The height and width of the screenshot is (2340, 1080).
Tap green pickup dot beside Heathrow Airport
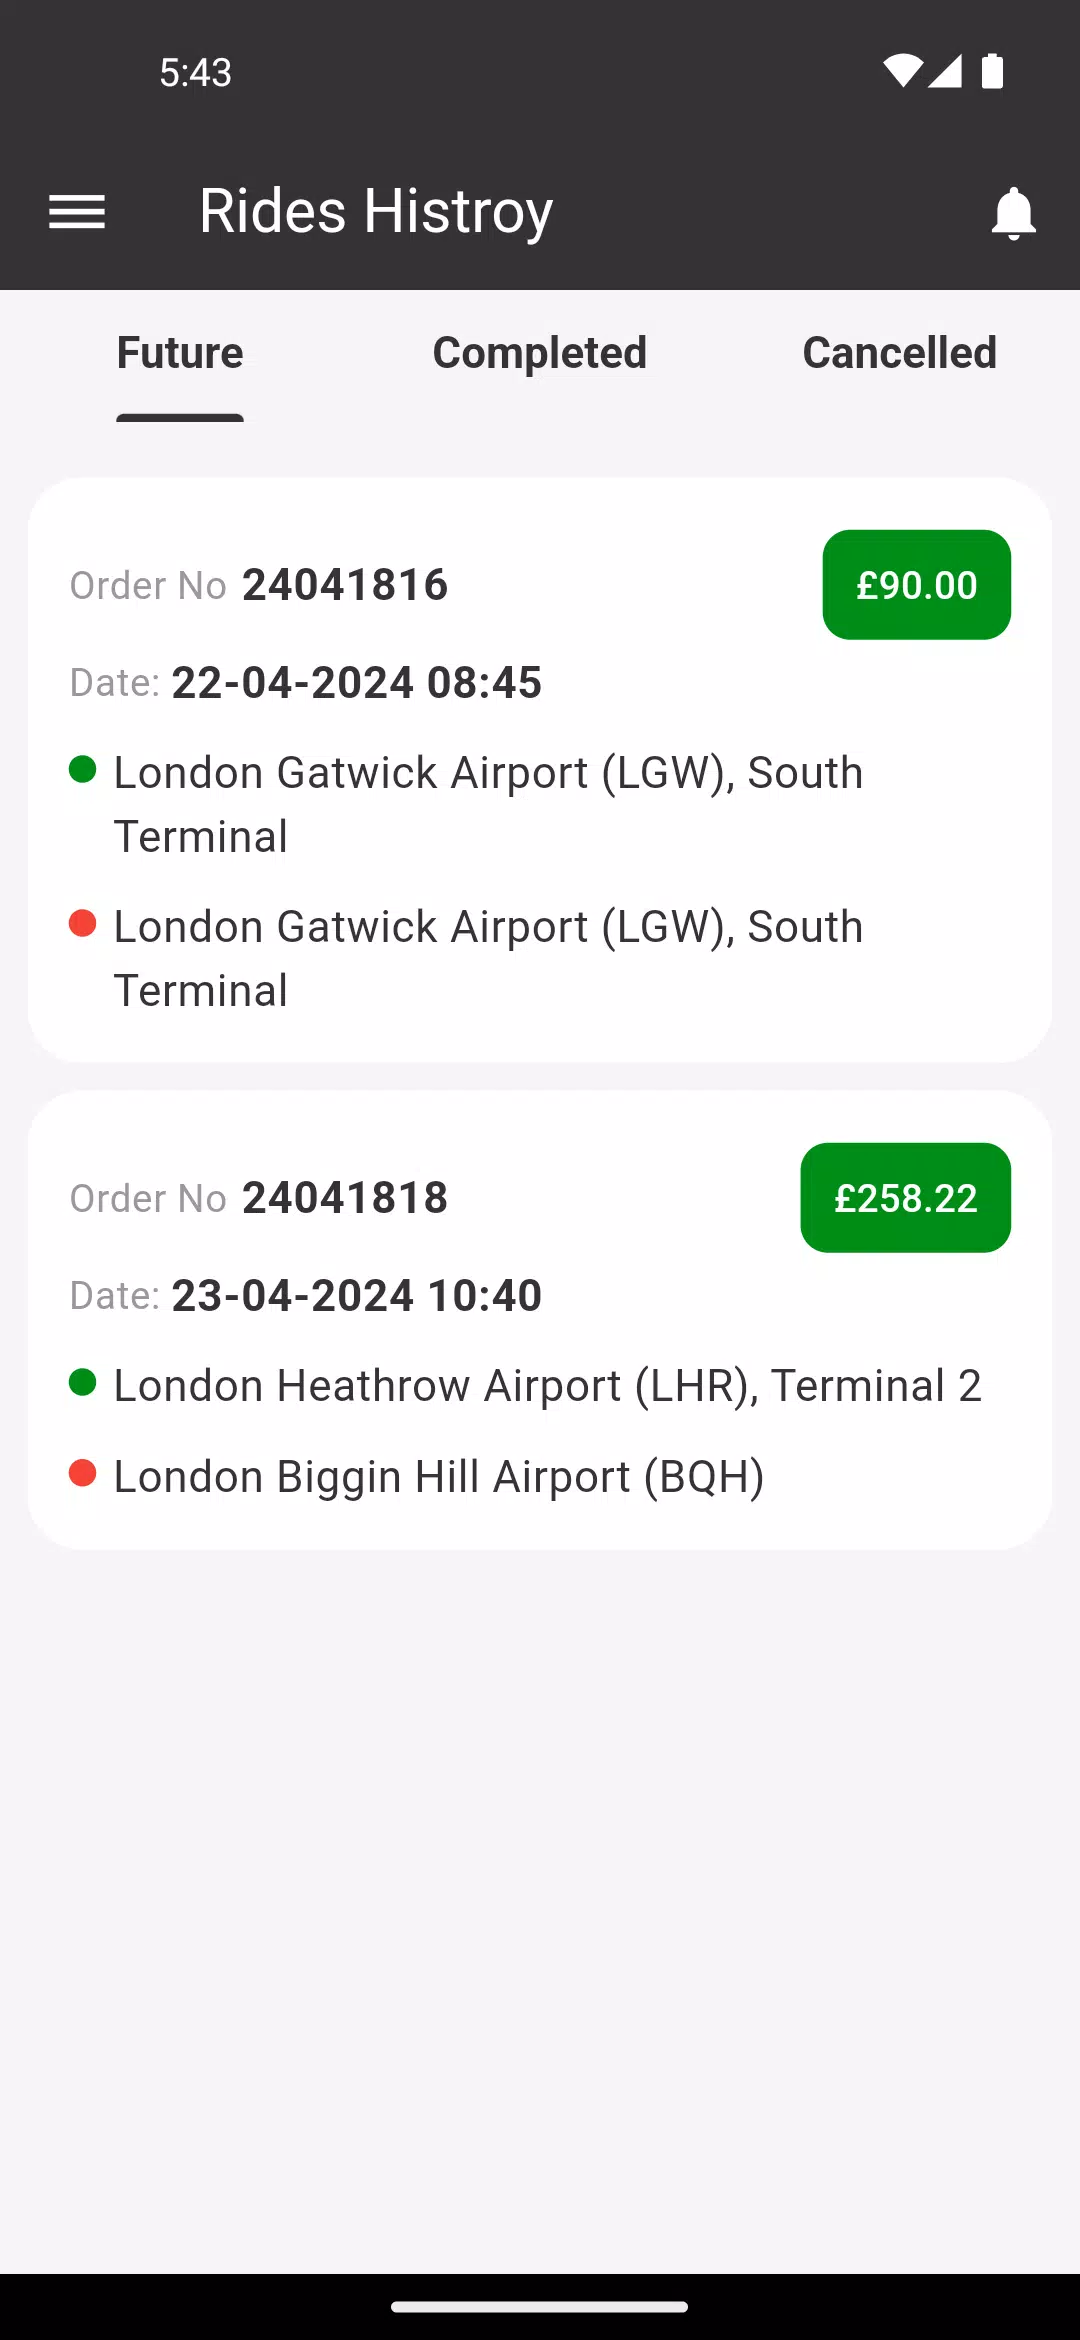pos(83,1383)
